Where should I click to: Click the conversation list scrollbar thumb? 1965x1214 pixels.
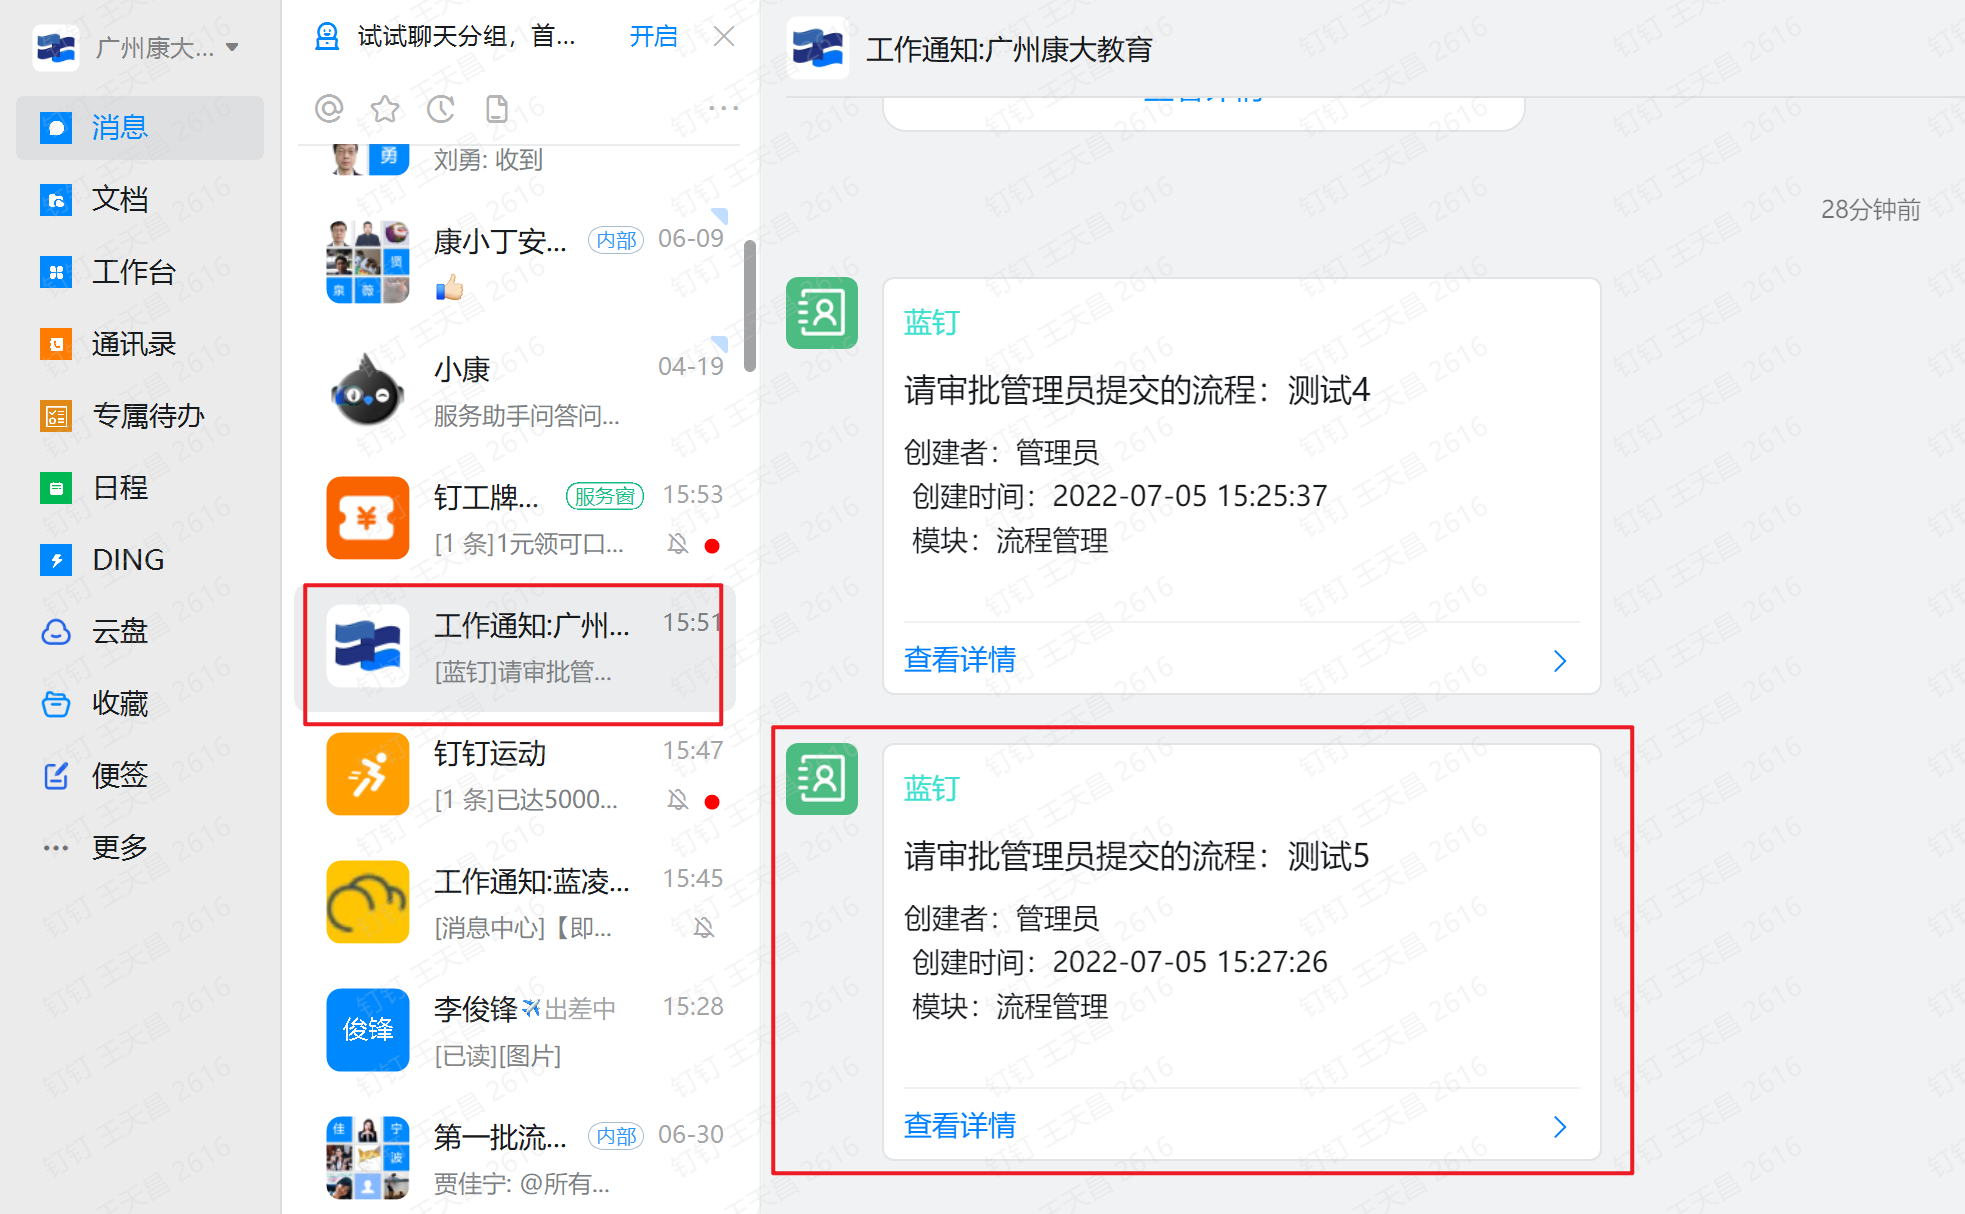point(750,305)
